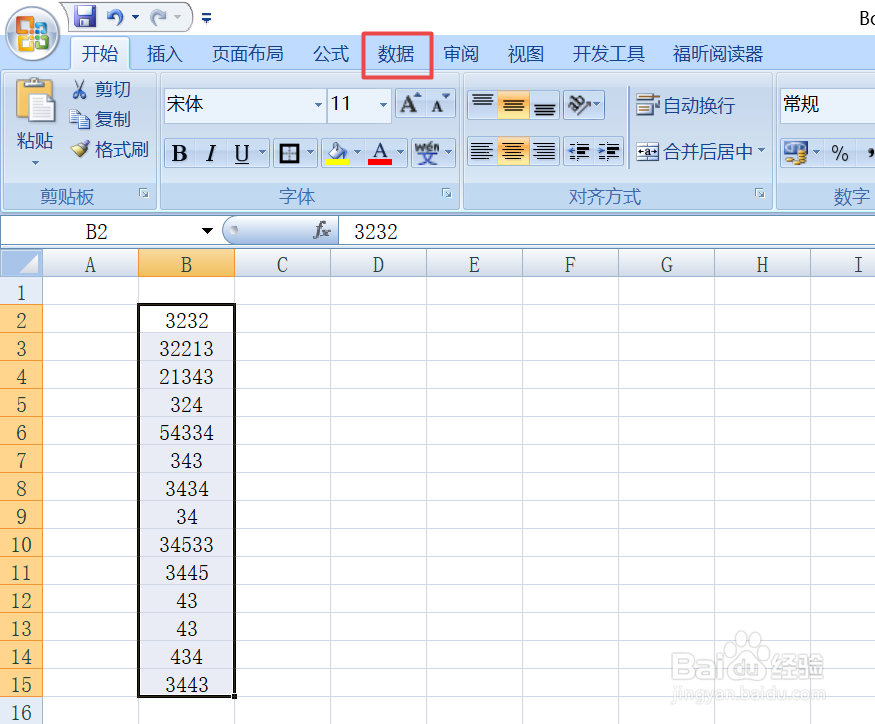This screenshot has width=875, height=724.
Task: Apply yellow fill color
Action: pyautogui.click(x=337, y=153)
